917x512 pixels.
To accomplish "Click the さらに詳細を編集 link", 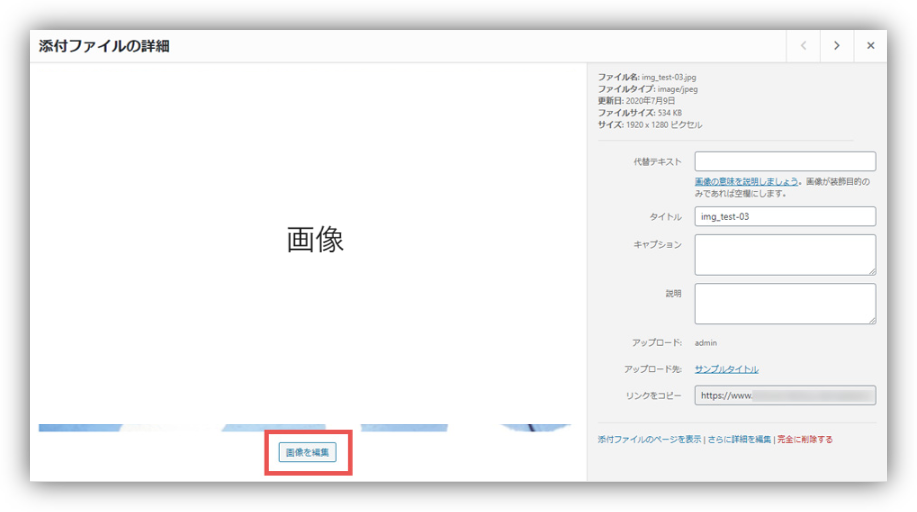I will [x=739, y=439].
